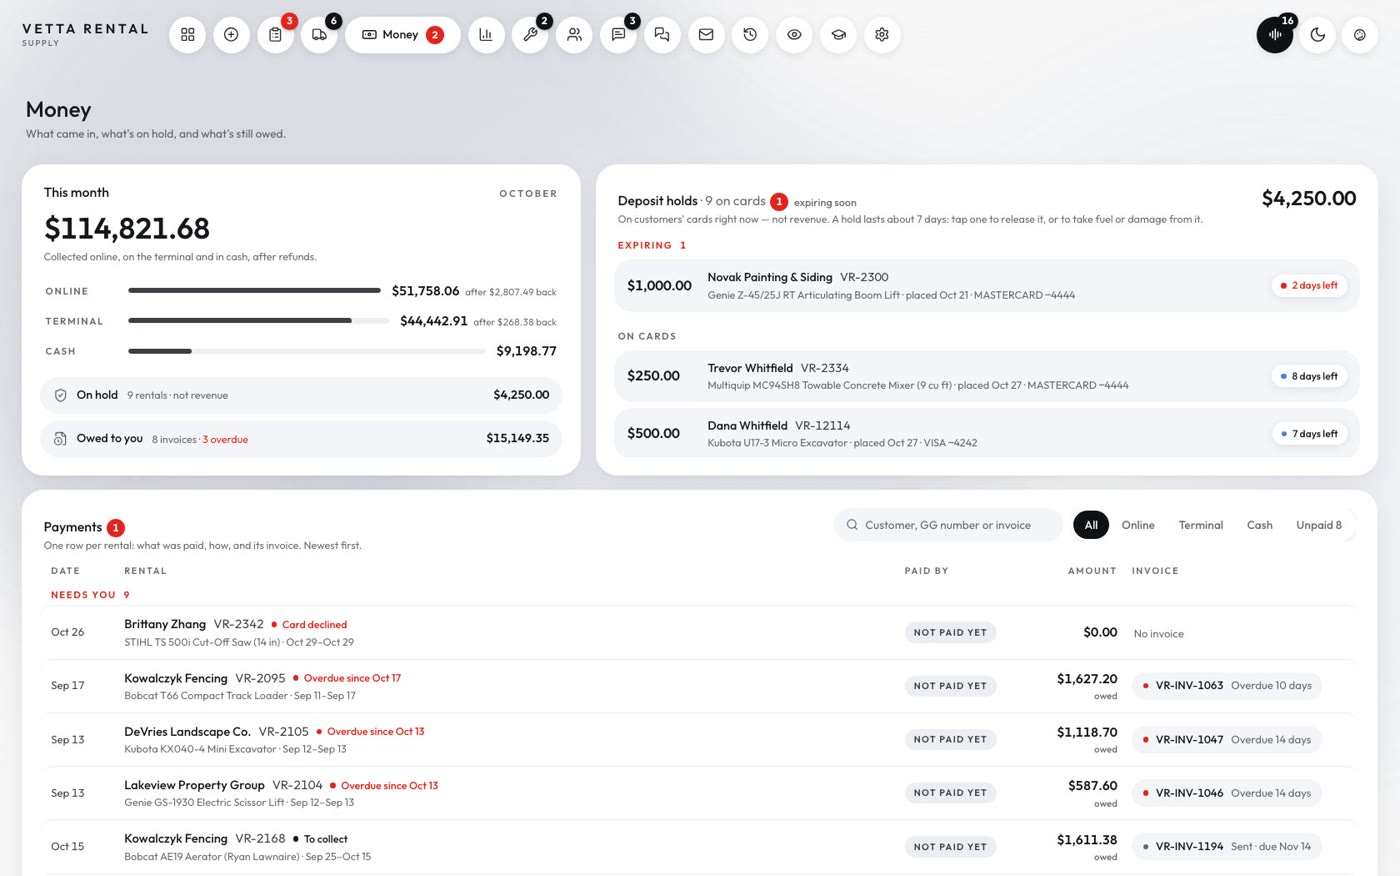
Task: Open the On hold summary row
Action: (301, 395)
